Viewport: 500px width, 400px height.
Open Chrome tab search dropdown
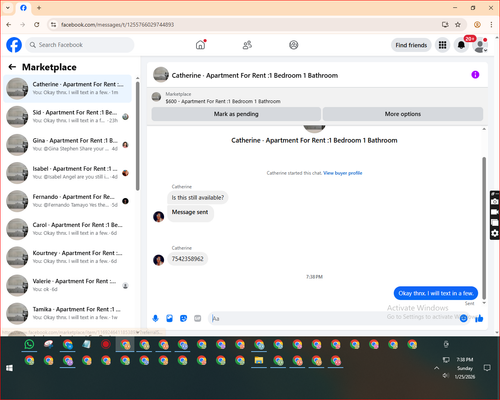click(x=8, y=8)
